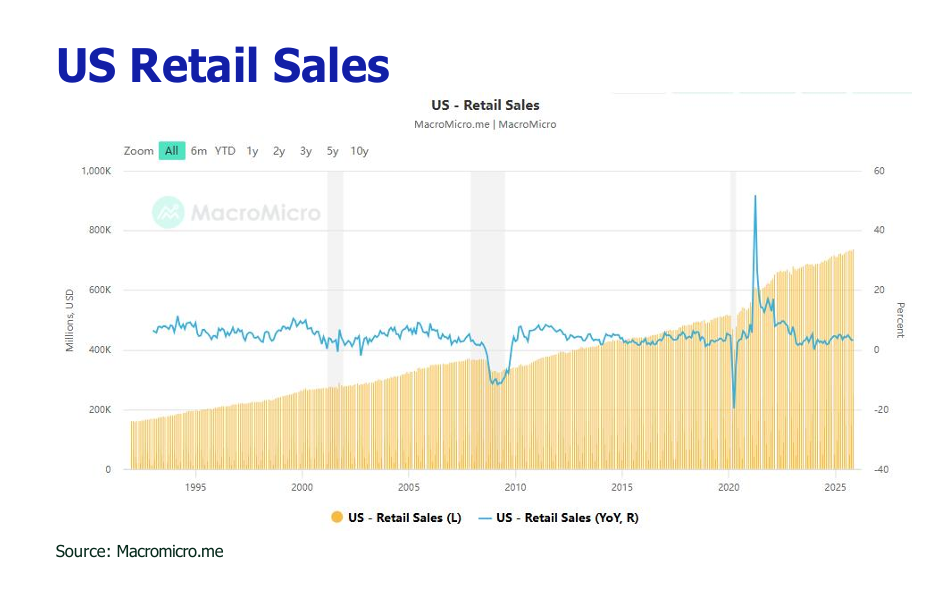Click the MacroMicro watermark logo icon
Viewport: 944px width, 595px height.
[168, 212]
